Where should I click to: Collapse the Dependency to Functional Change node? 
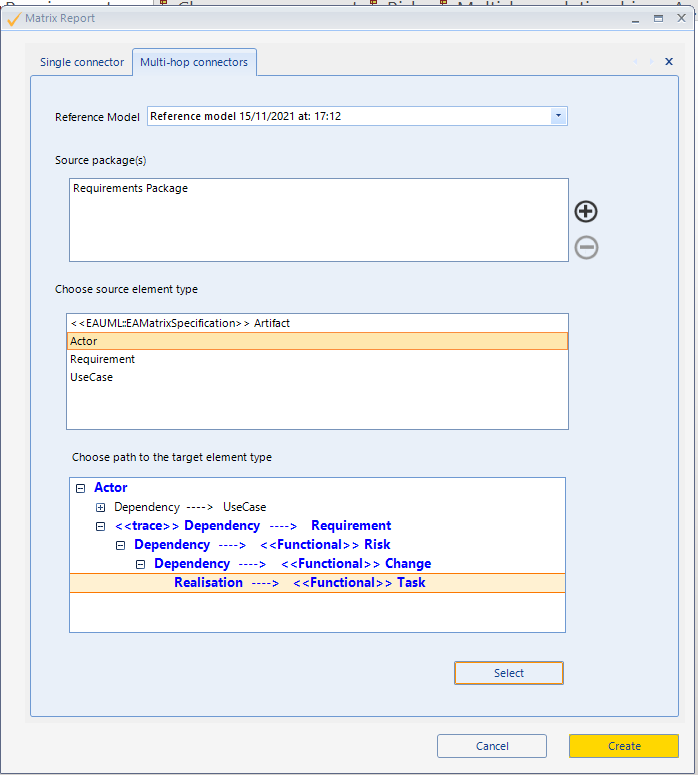click(140, 564)
